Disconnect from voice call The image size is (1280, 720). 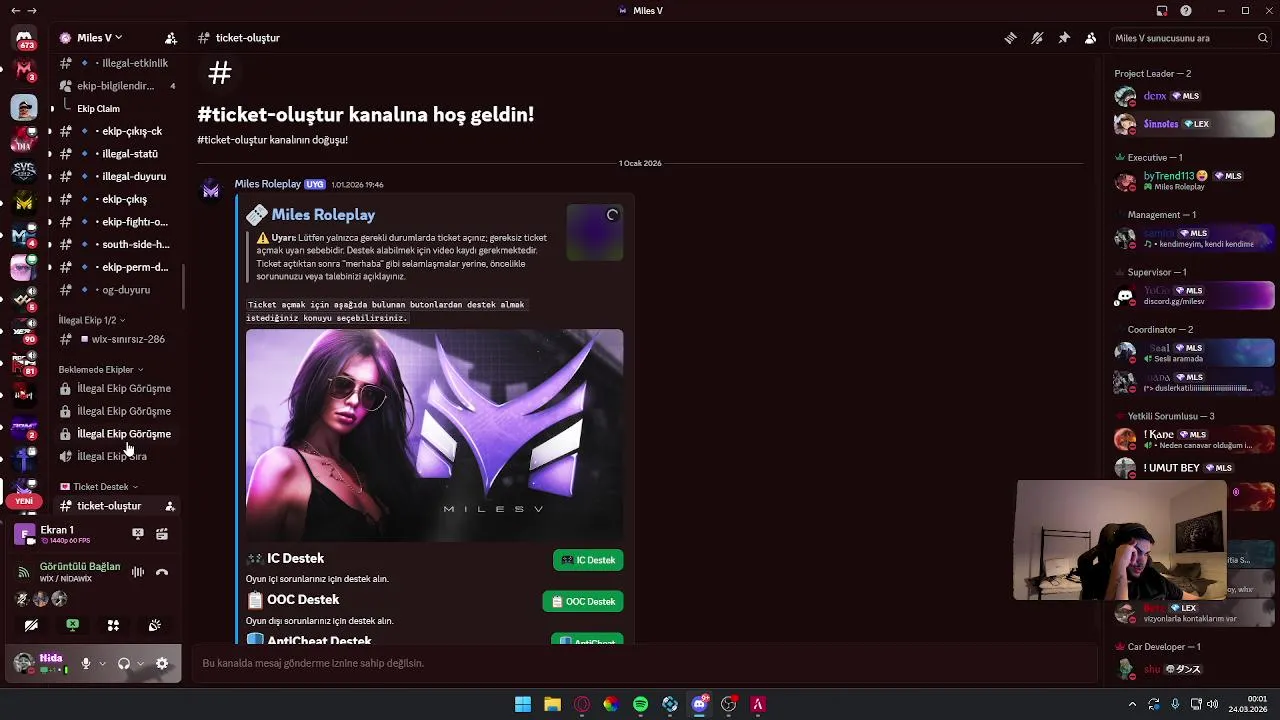point(162,572)
